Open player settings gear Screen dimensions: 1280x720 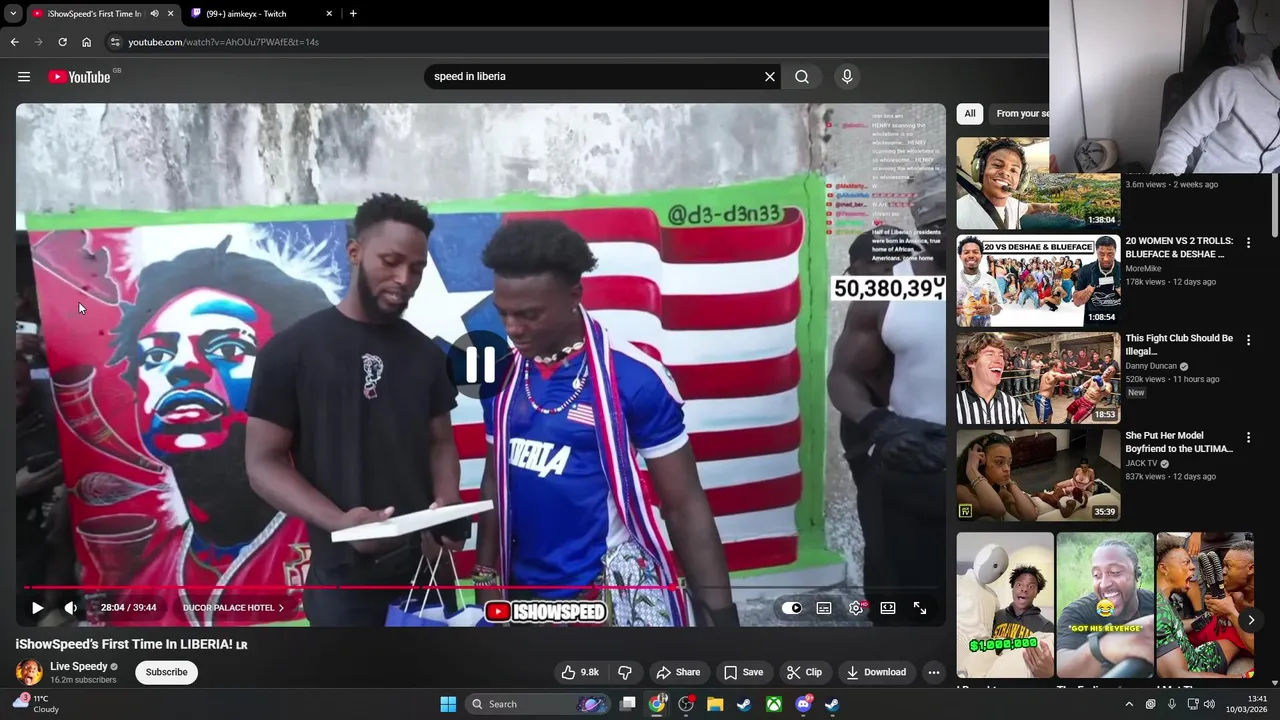click(856, 608)
